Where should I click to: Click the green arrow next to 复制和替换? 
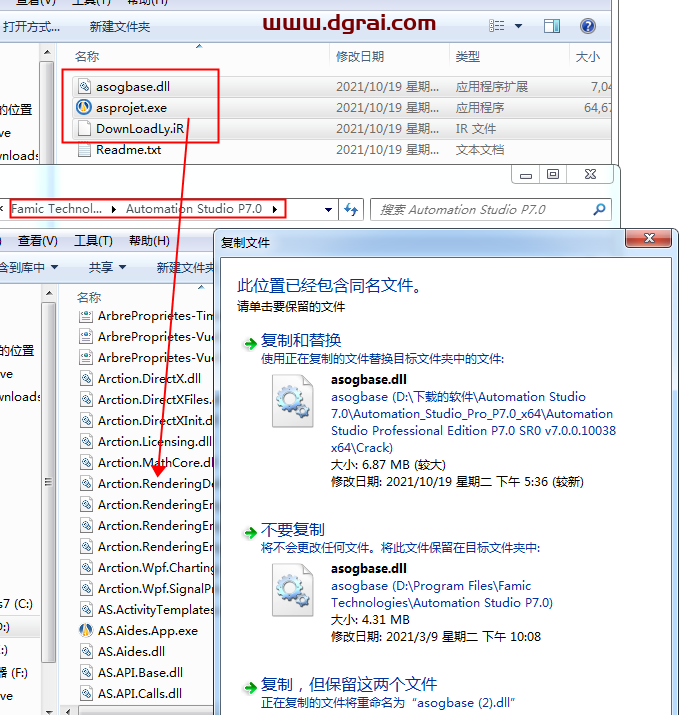250,343
